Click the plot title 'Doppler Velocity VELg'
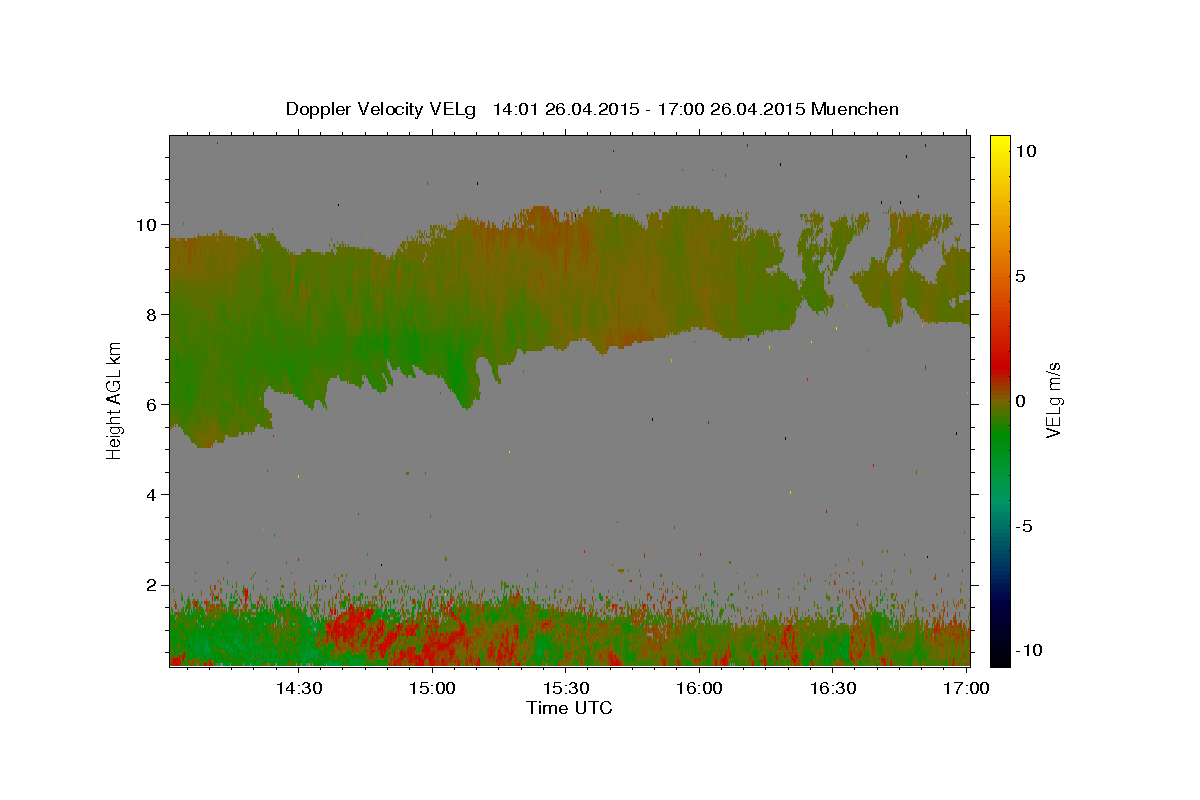The height and width of the screenshot is (800, 1200). pyautogui.click(x=383, y=109)
